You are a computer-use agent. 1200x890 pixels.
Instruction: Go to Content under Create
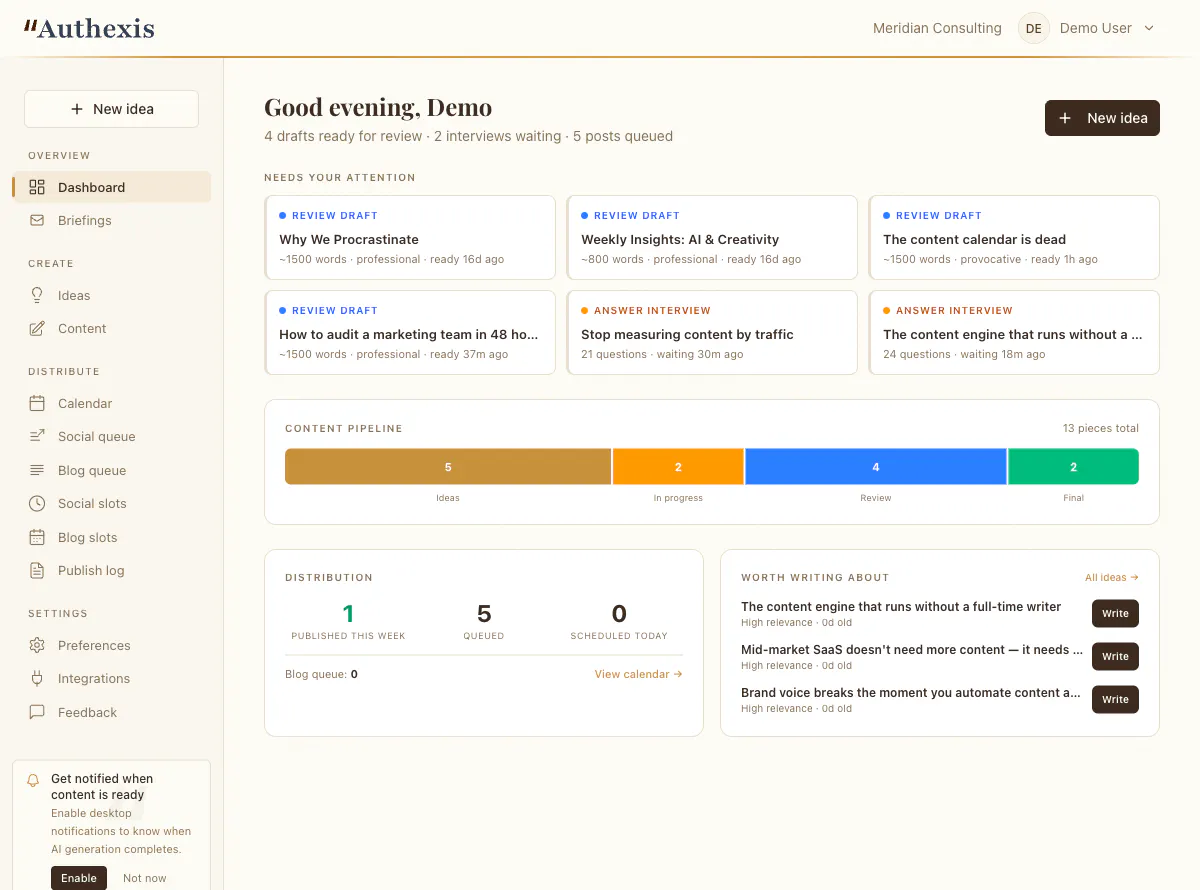pos(112,328)
